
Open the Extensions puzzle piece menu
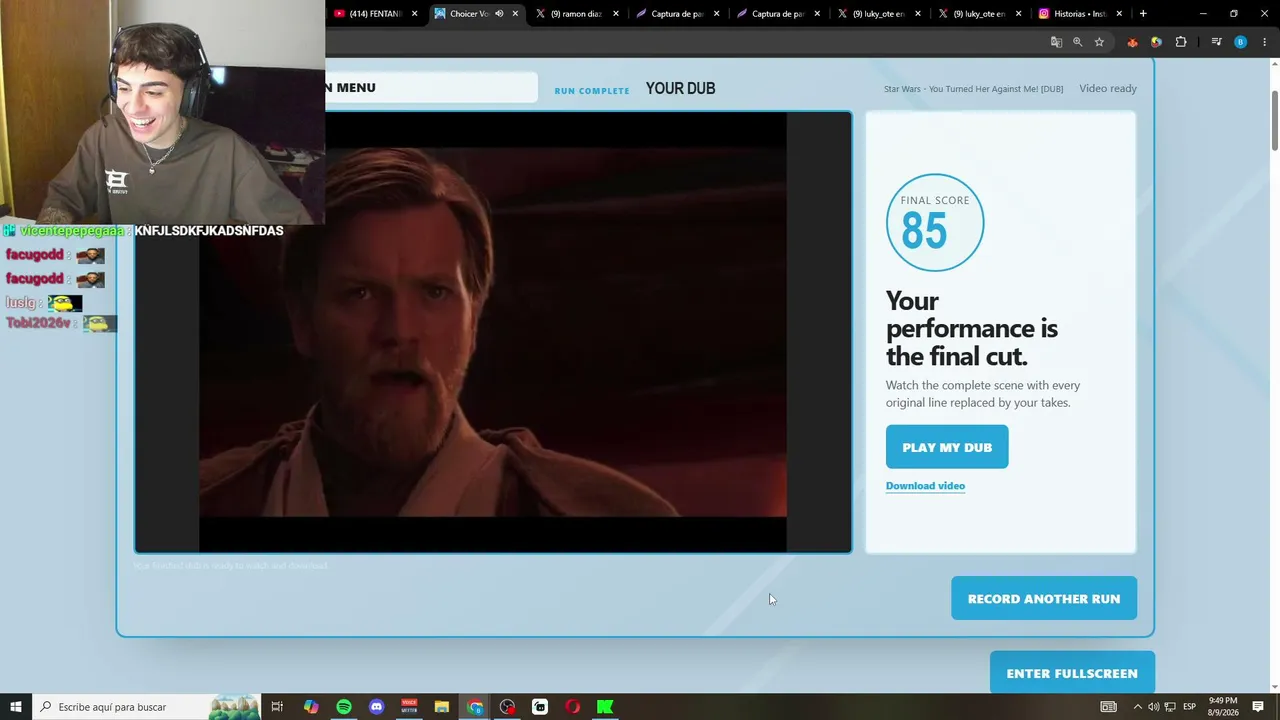coord(1181,42)
